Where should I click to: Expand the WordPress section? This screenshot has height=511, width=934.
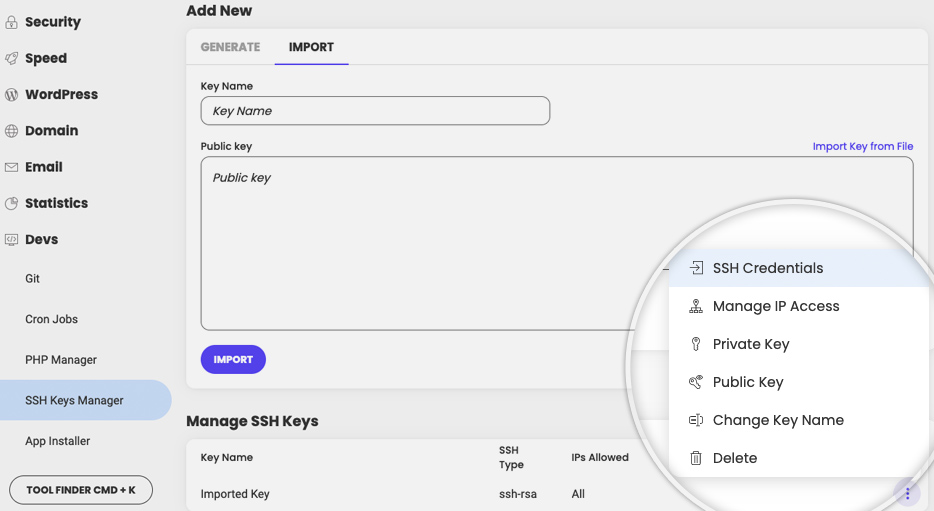[61, 95]
